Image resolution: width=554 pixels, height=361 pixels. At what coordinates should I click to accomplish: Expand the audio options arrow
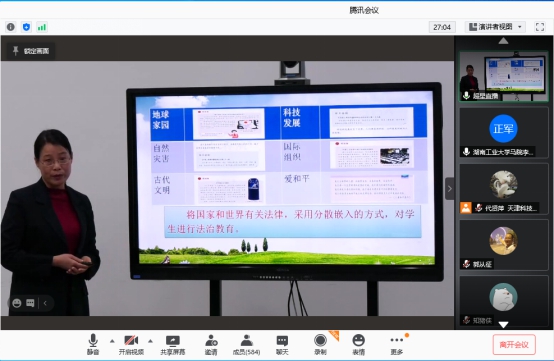(112, 341)
